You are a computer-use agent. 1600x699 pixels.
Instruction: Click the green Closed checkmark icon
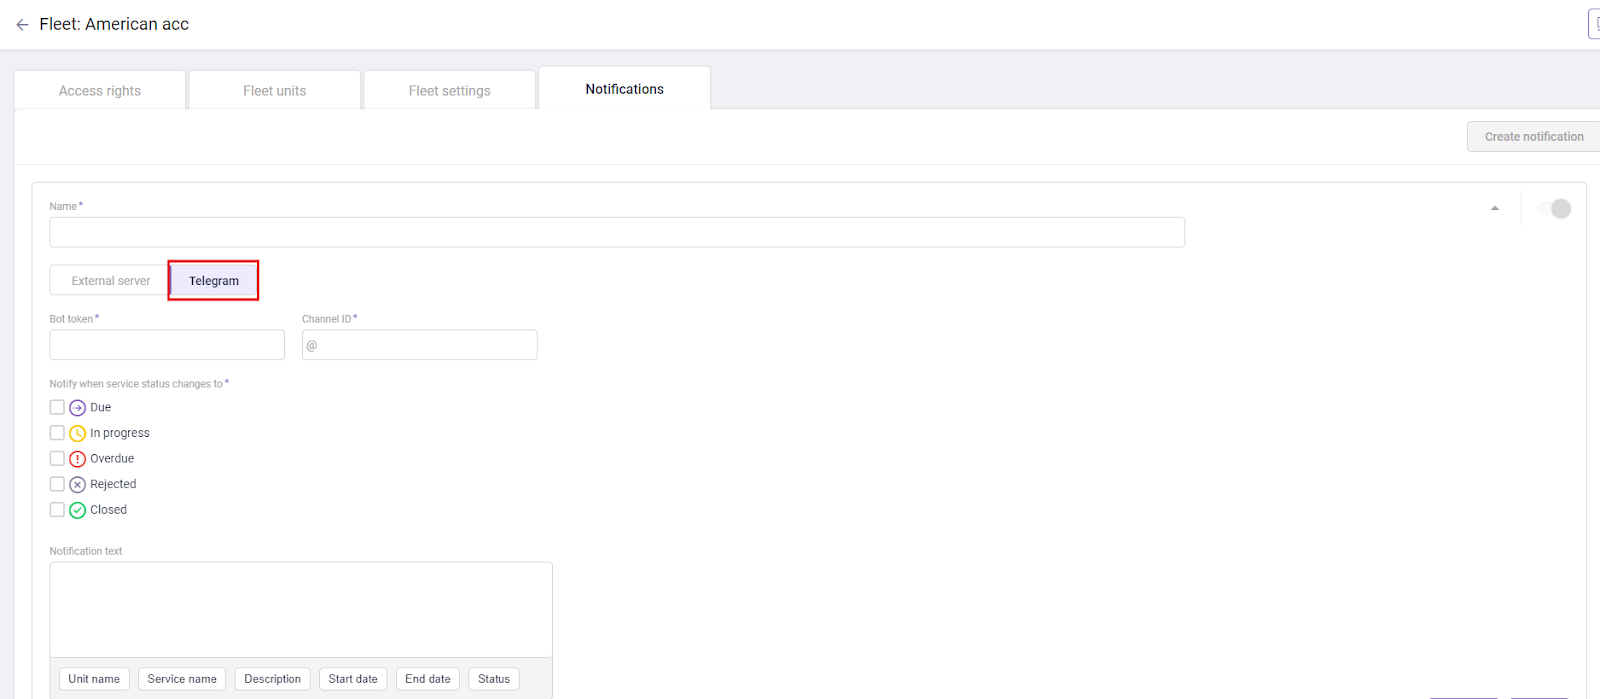pyautogui.click(x=77, y=510)
